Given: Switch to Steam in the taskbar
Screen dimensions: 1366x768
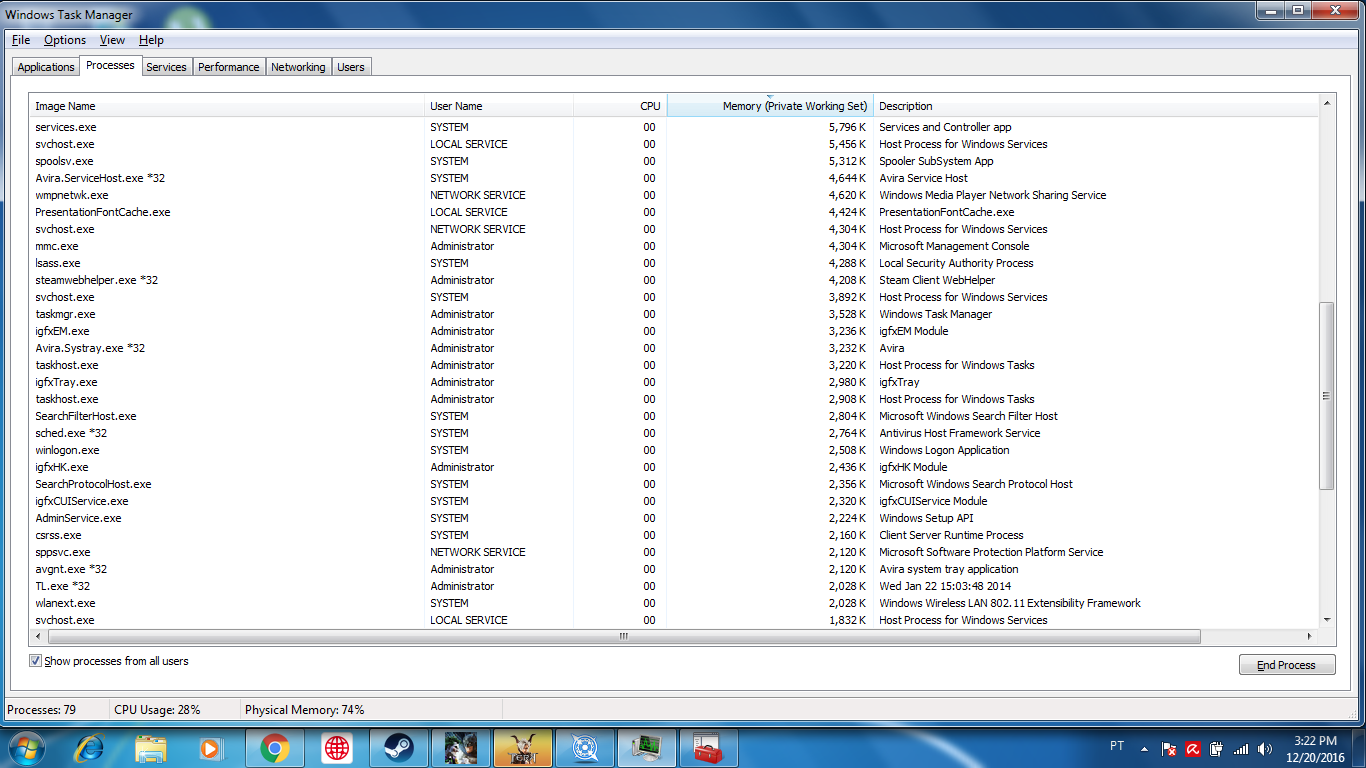Looking at the screenshot, I should click(x=399, y=748).
